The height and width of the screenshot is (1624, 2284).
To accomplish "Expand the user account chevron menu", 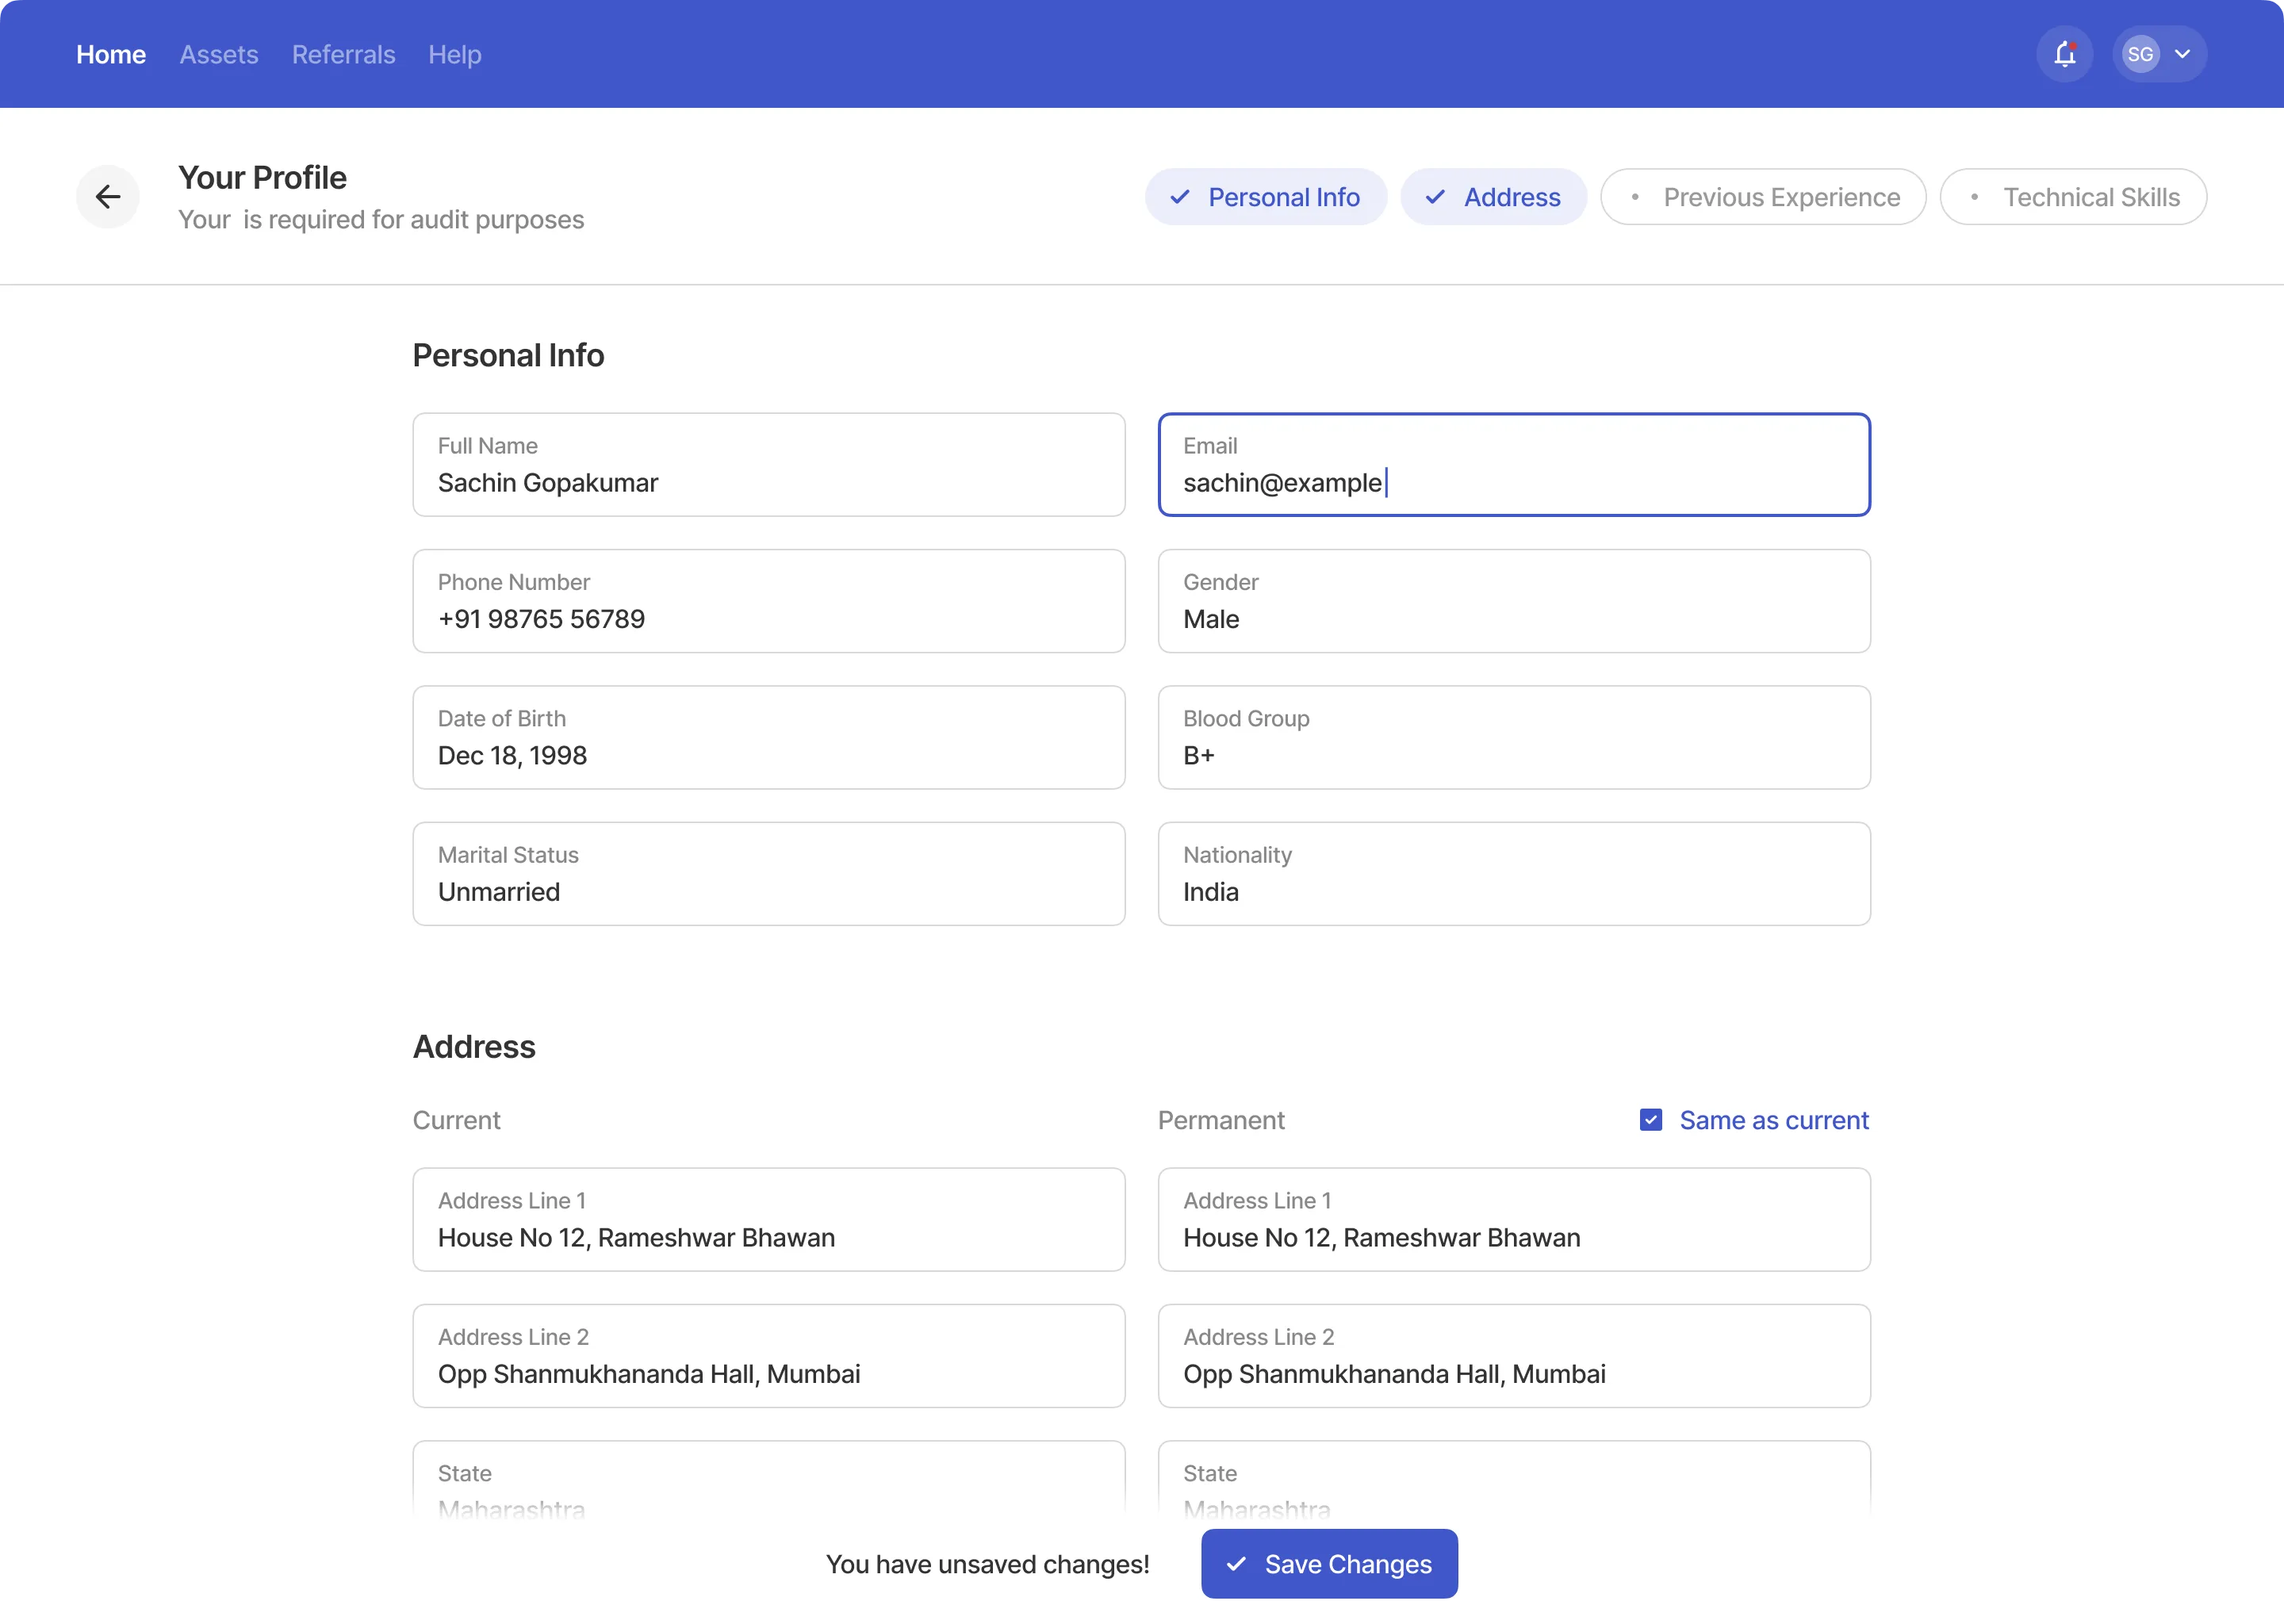I will pos(2183,54).
